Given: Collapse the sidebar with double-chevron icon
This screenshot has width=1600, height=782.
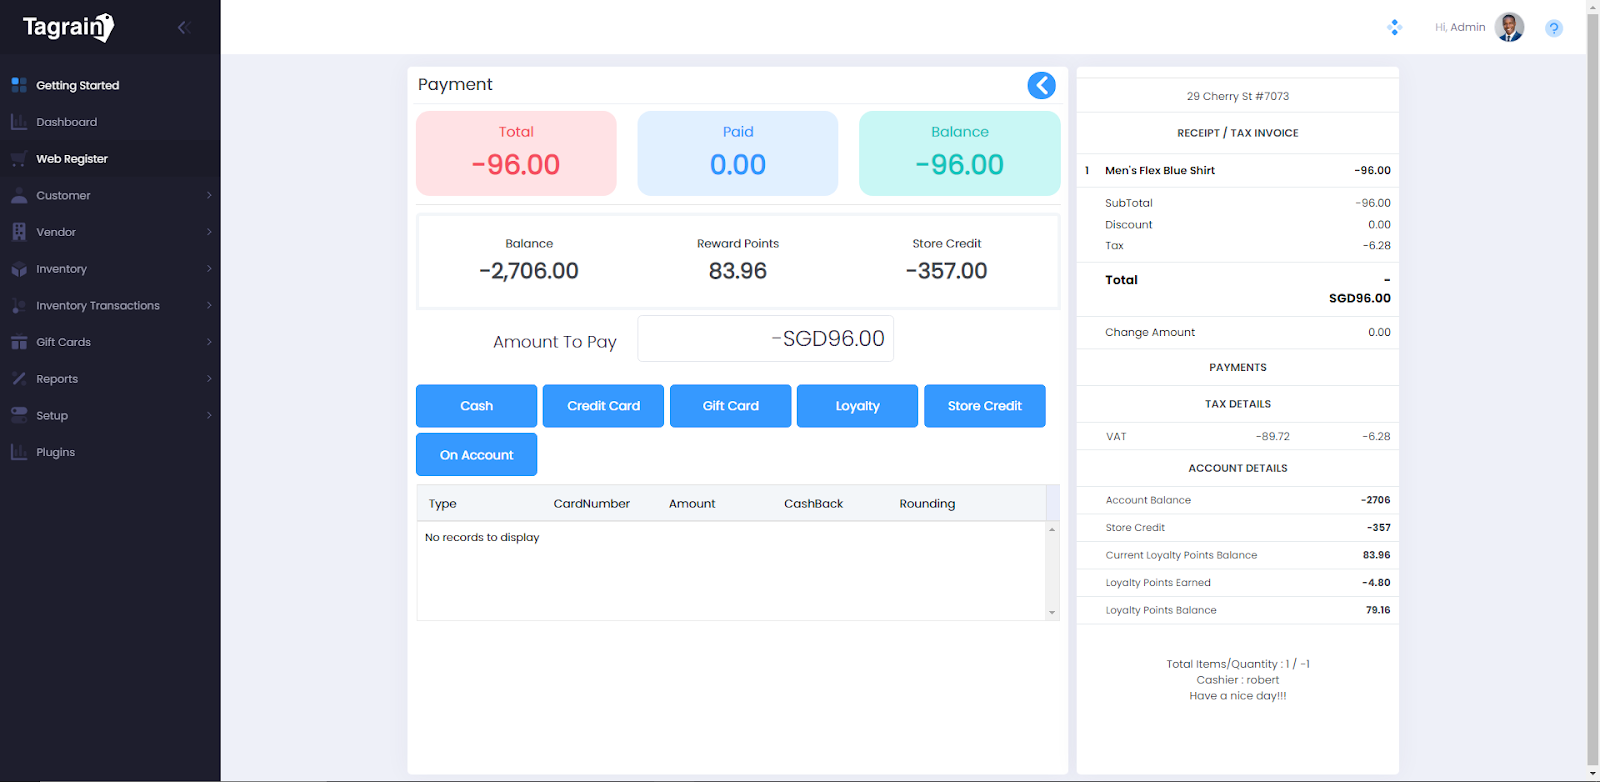Looking at the screenshot, I should click(183, 27).
